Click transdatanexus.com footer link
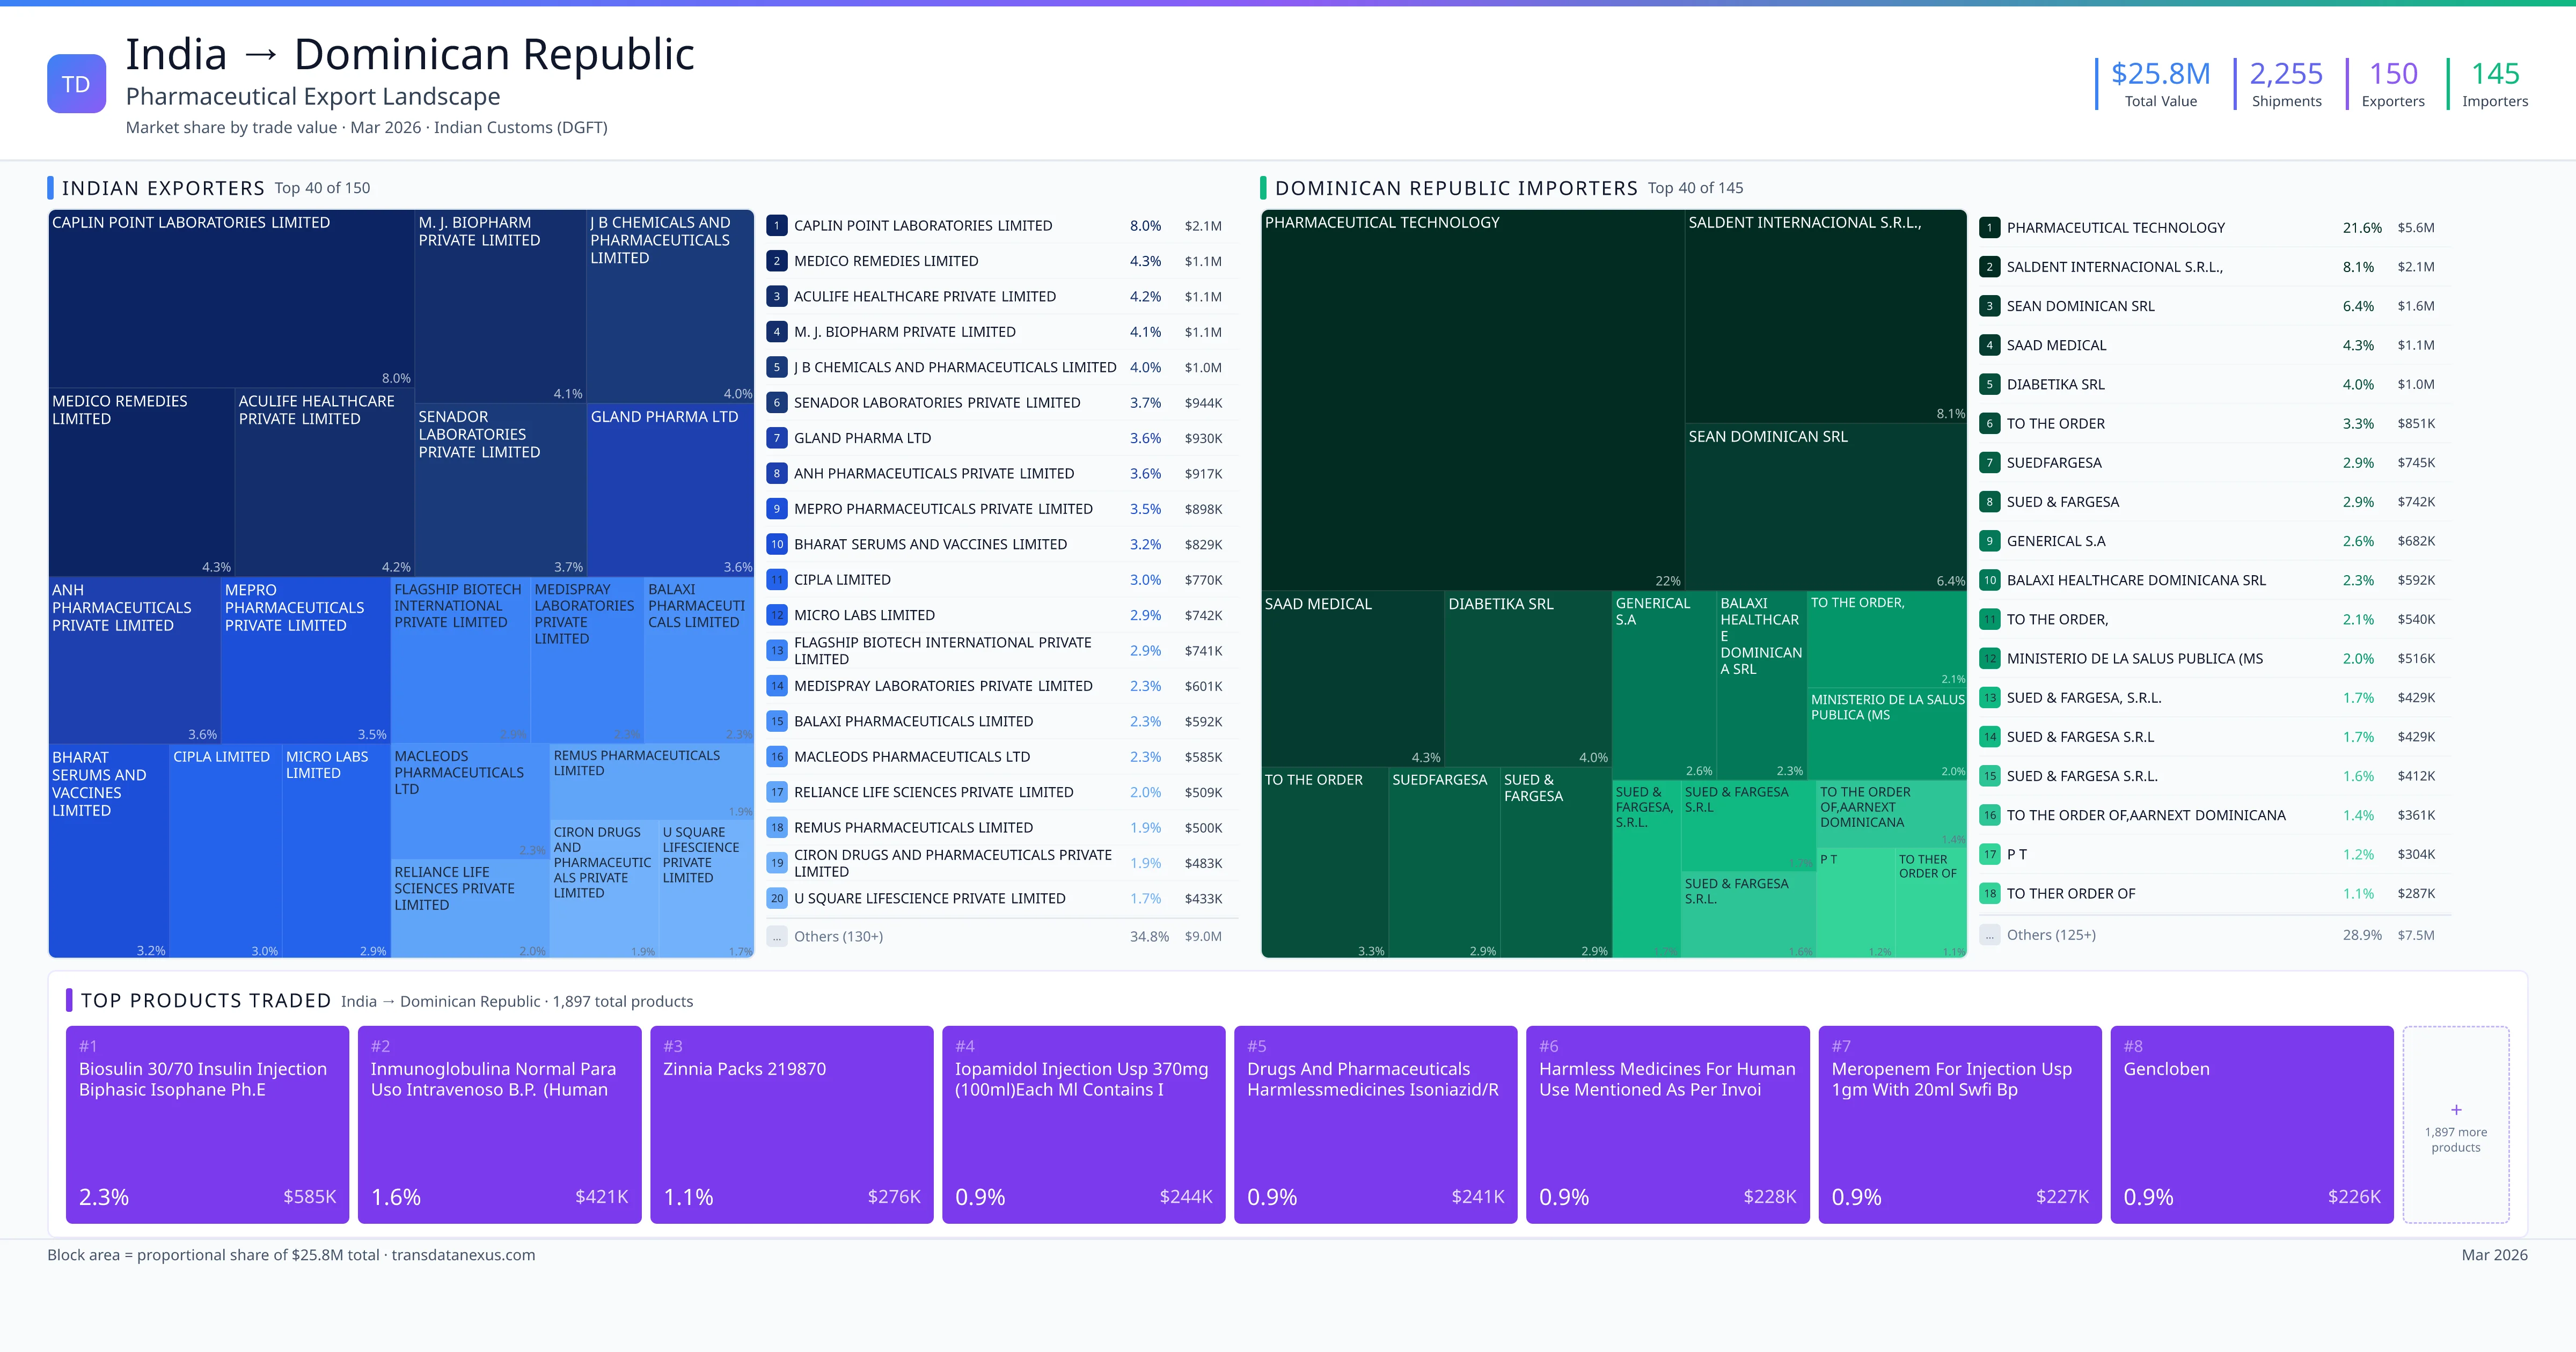Image resolution: width=2576 pixels, height=1352 pixels. [x=463, y=1255]
